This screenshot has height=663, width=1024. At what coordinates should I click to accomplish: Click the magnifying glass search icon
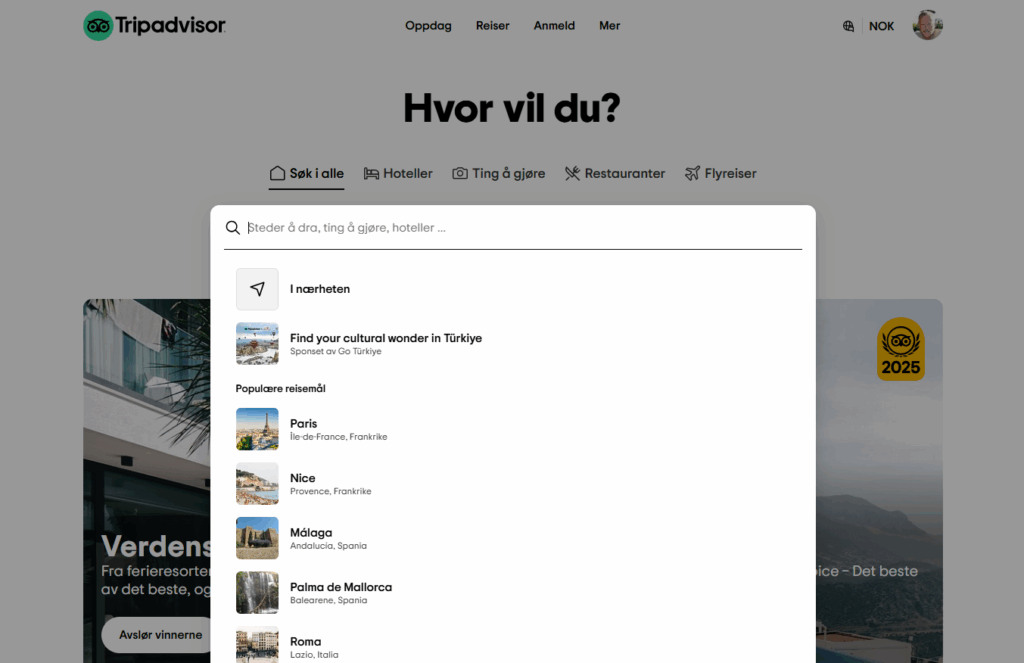(233, 227)
